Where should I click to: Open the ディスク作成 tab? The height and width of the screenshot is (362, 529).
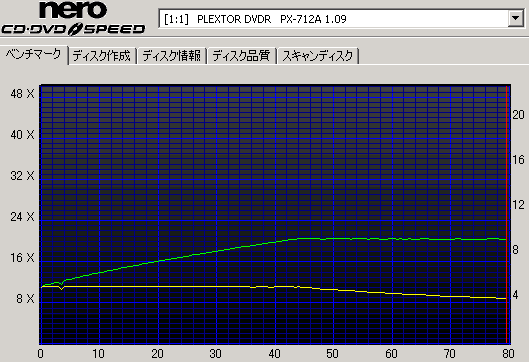point(102,56)
